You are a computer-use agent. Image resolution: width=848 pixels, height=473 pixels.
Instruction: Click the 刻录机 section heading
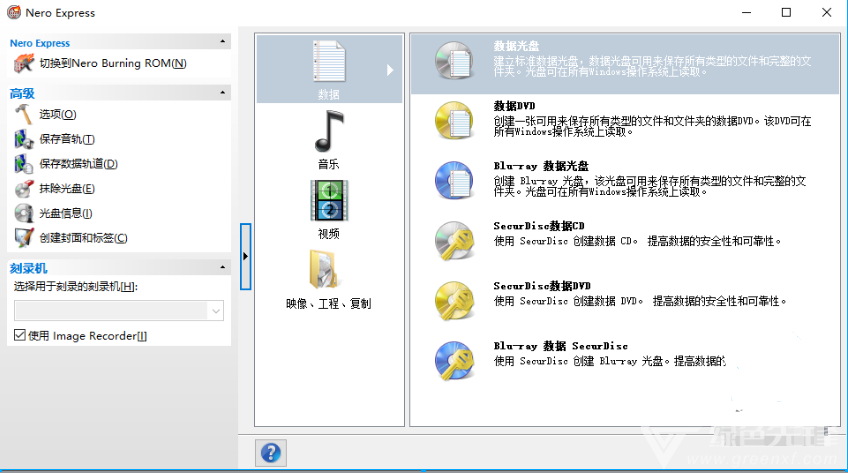29,268
